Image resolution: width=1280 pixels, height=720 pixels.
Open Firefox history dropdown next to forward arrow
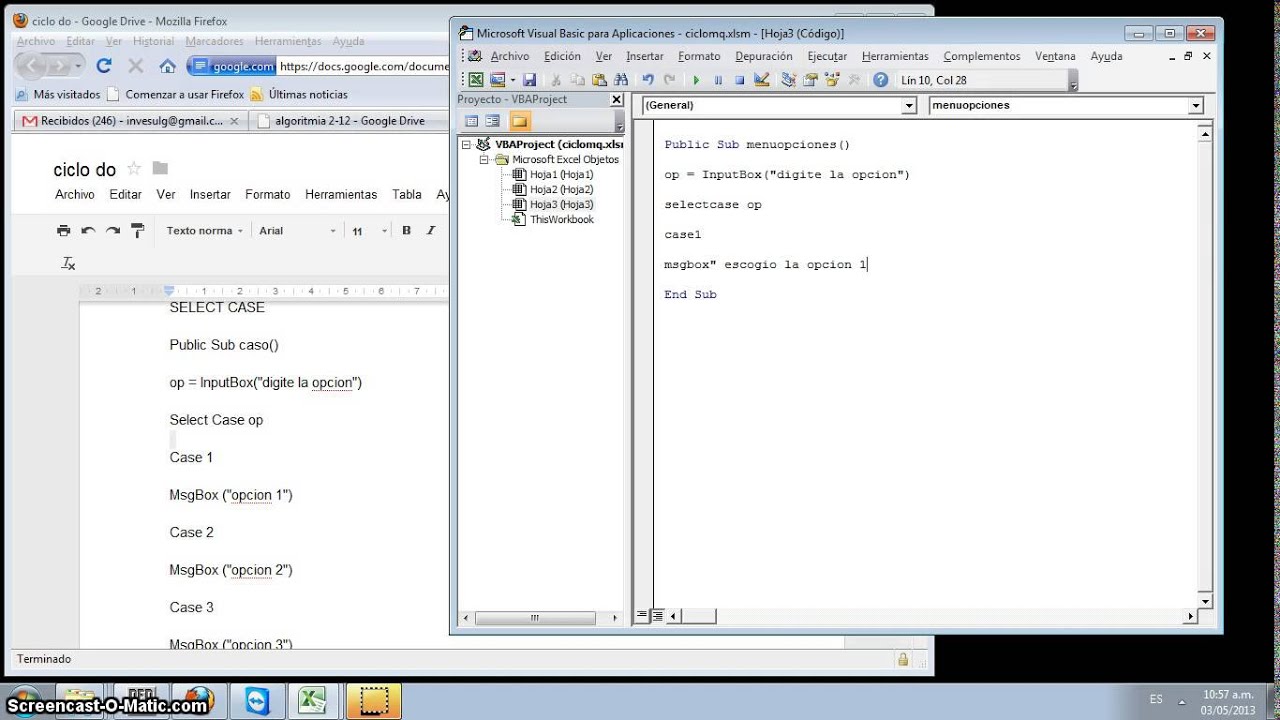80,66
